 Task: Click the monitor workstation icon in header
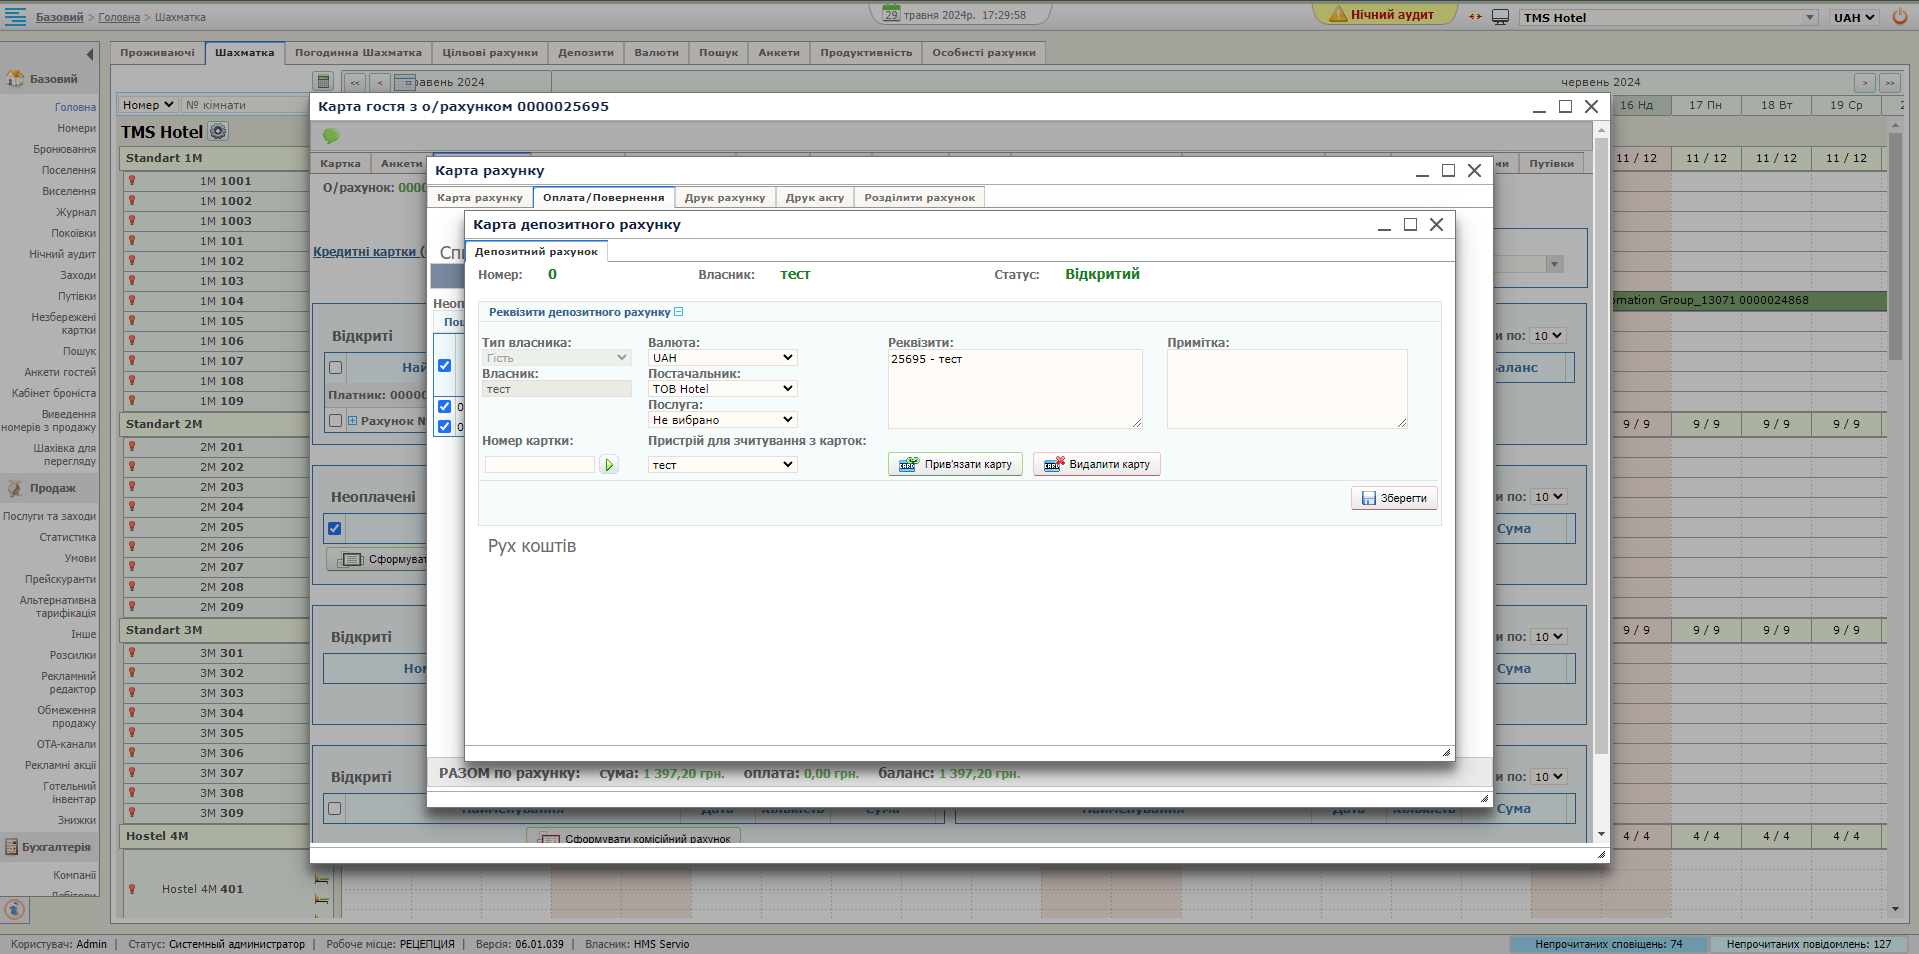pos(1500,17)
